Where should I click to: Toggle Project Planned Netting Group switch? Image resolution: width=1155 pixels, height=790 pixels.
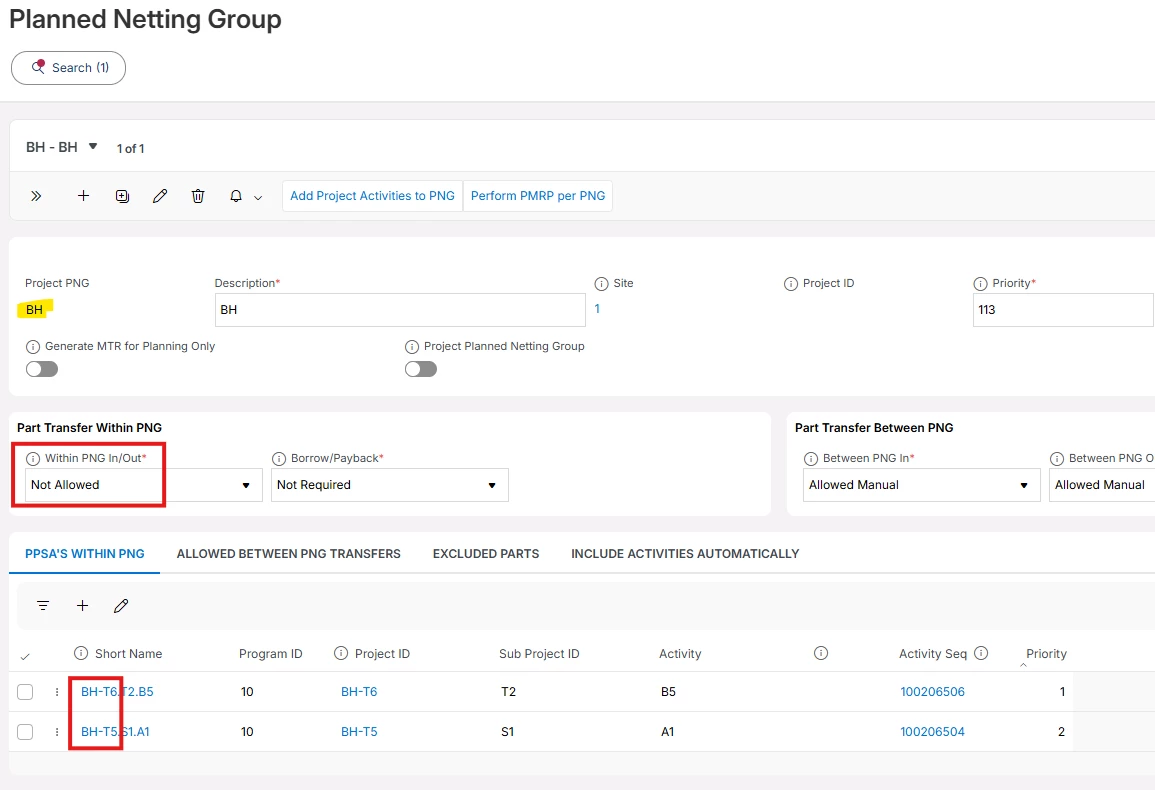click(x=421, y=368)
